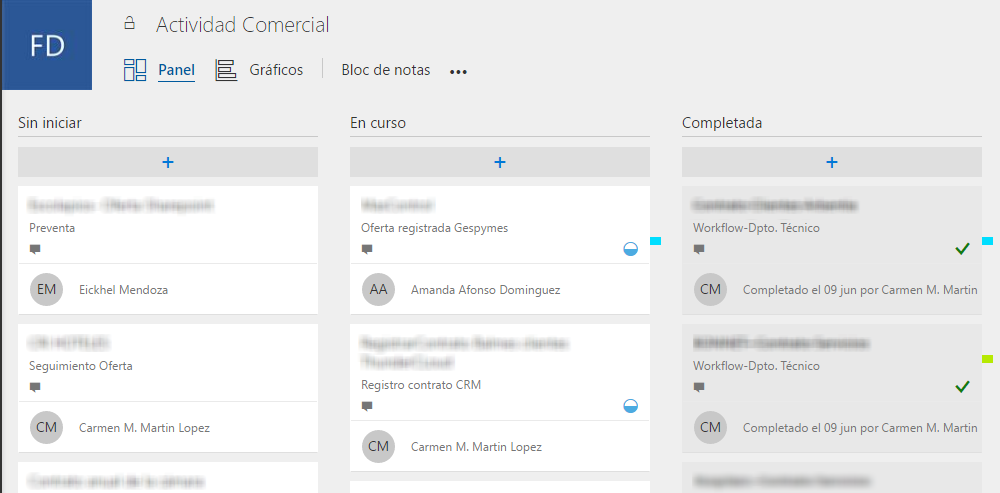This screenshot has height=493, width=1000.
Task: Click the Gráficos chart icon
Action: click(226, 70)
